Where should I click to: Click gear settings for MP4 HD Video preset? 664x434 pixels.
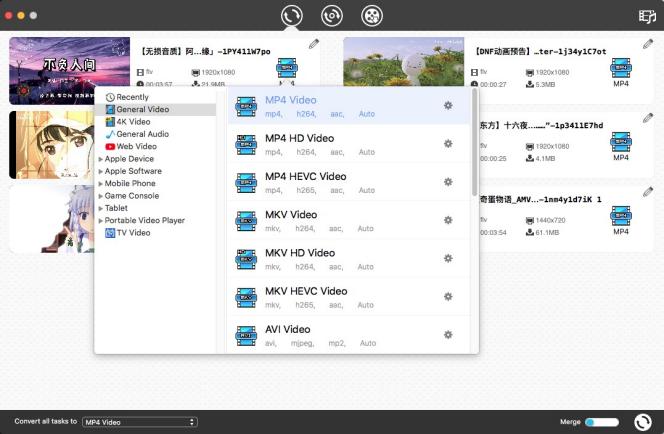[x=448, y=144]
